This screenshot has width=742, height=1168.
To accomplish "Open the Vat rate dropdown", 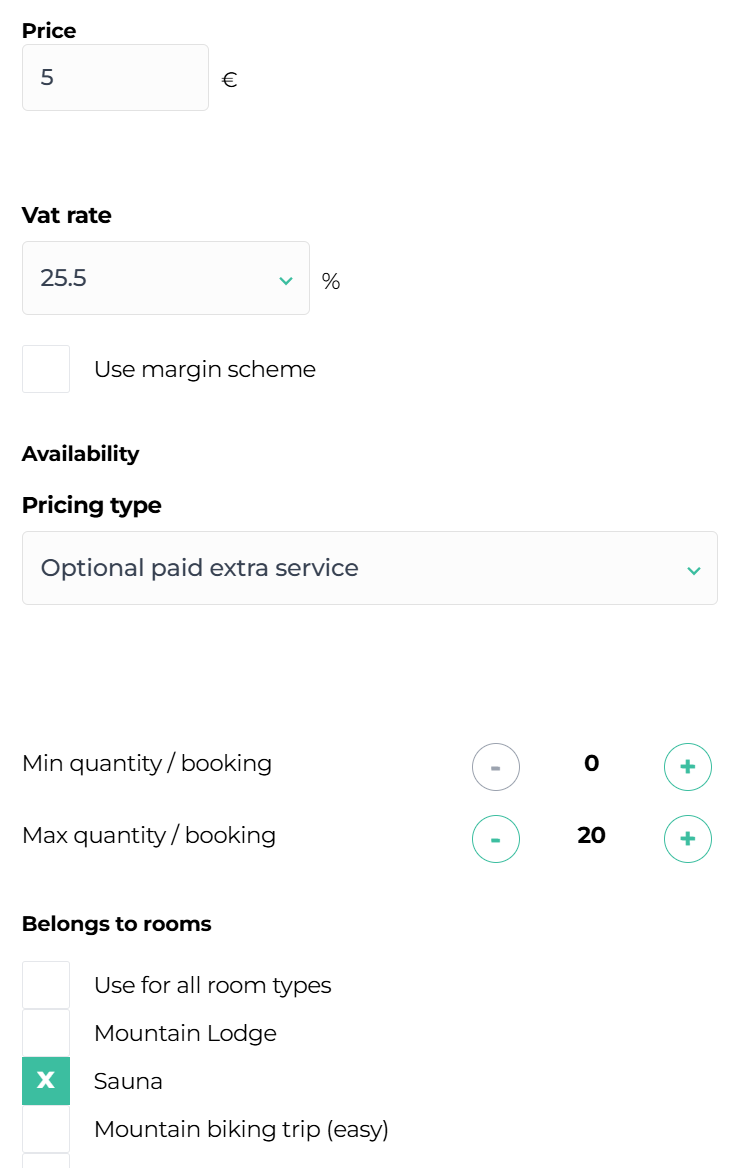I will (x=165, y=278).
